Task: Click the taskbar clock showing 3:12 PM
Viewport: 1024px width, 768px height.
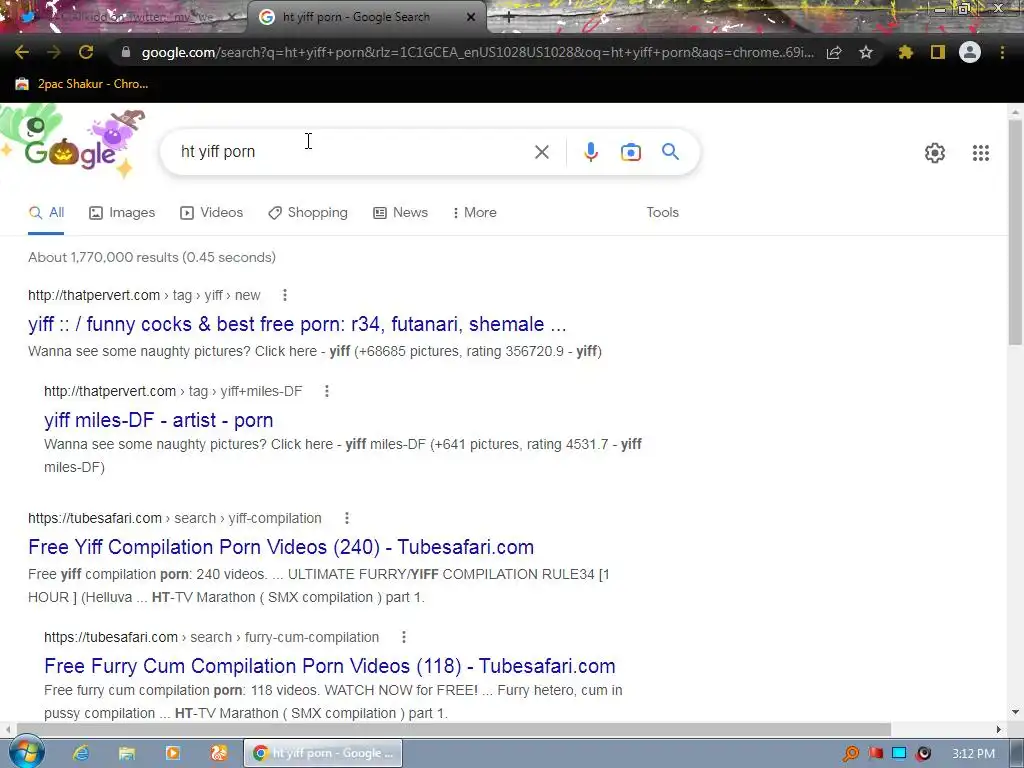Action: (x=972, y=754)
